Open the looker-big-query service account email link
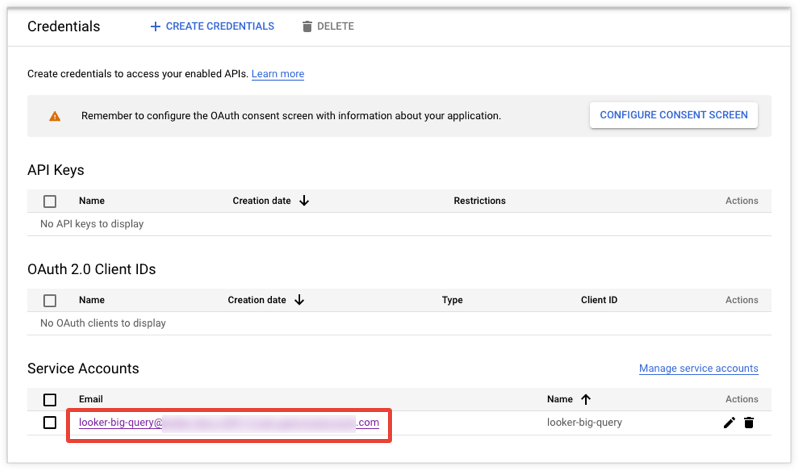The image size is (798, 470). point(228,423)
